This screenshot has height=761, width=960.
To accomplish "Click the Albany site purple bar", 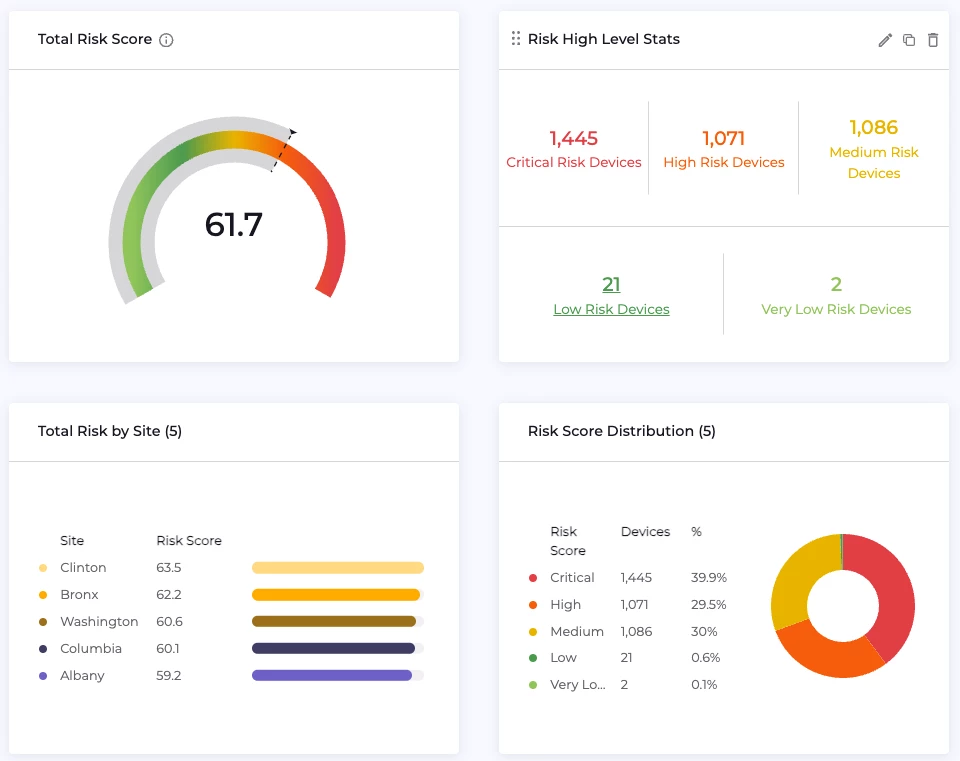I will [x=332, y=676].
